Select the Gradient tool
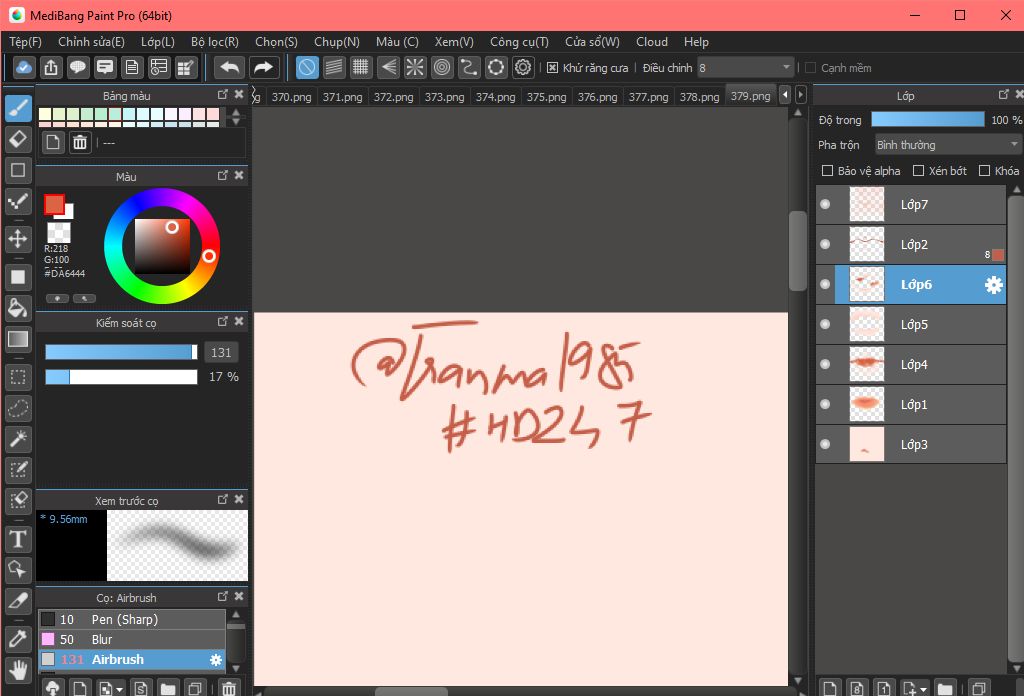 (18, 339)
